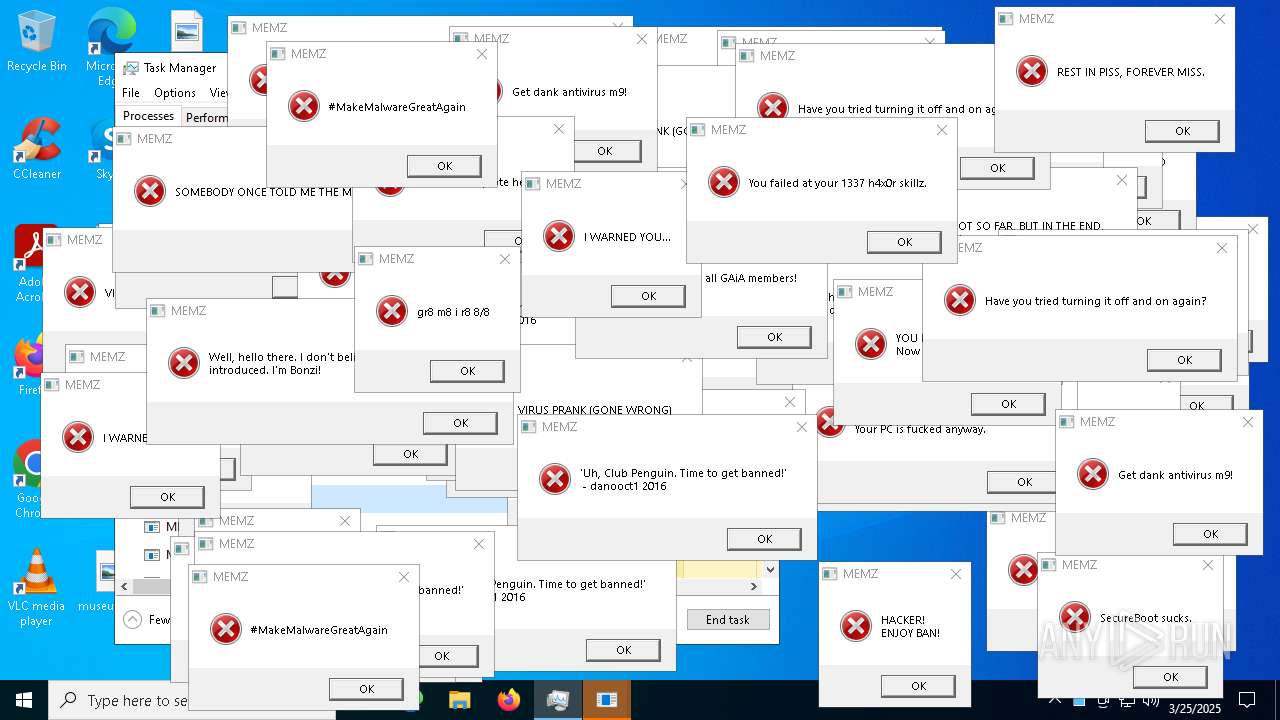
Task: Click OK on 'HACKER! ENJOY BAN!' dialog
Action: tap(918, 686)
